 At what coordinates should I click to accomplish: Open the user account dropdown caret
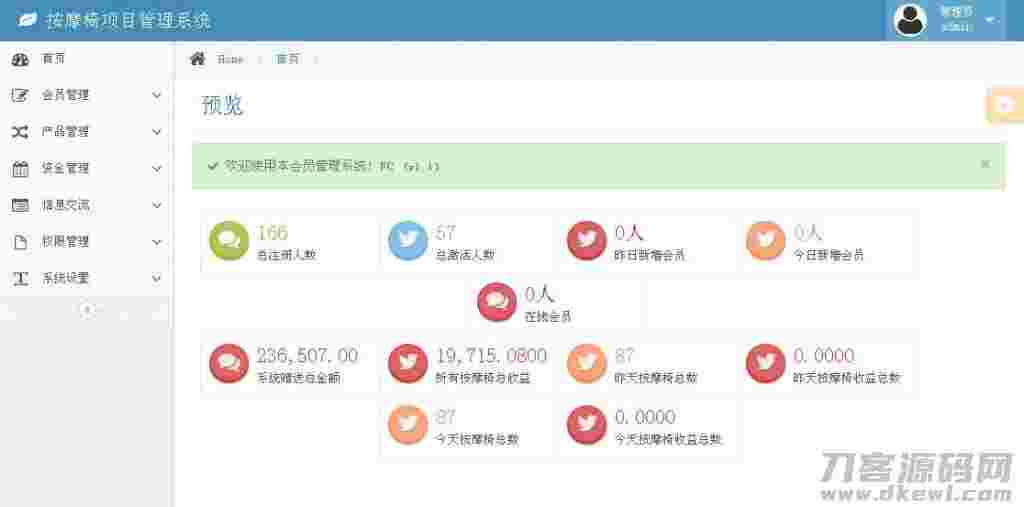(991, 20)
